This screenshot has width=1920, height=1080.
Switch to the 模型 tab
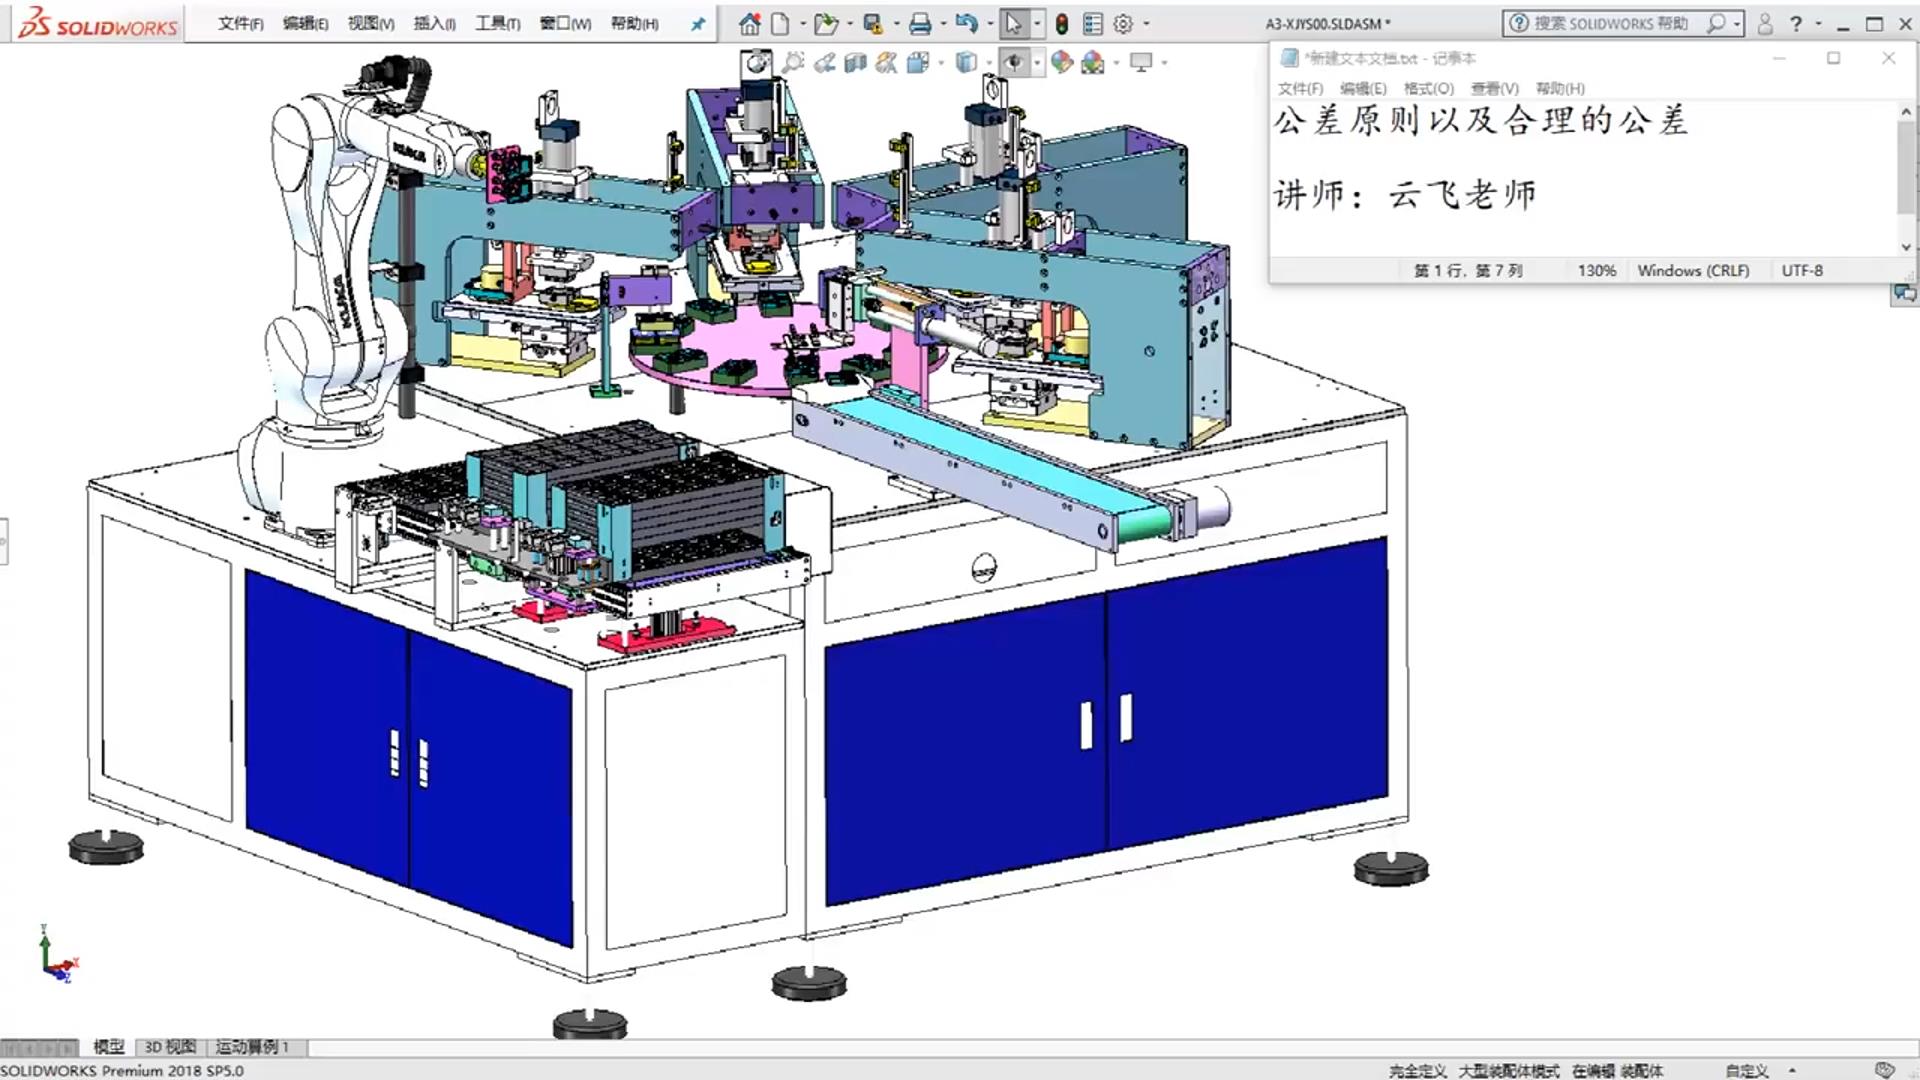click(x=109, y=1047)
